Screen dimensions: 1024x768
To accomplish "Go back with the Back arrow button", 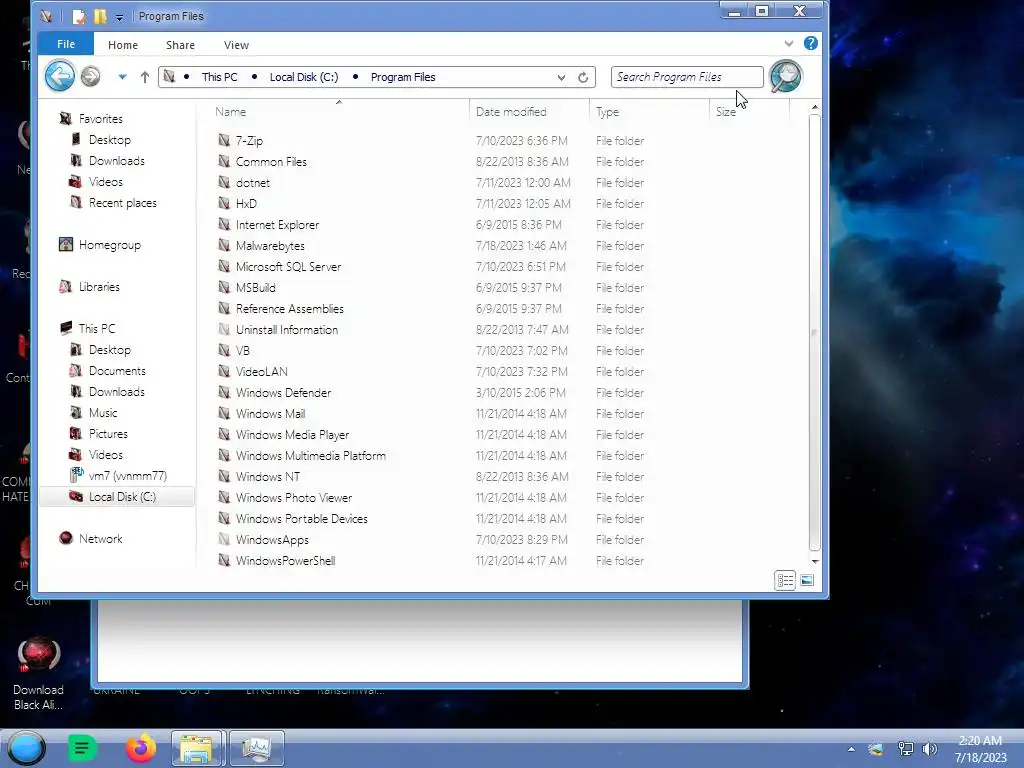I will [59, 76].
